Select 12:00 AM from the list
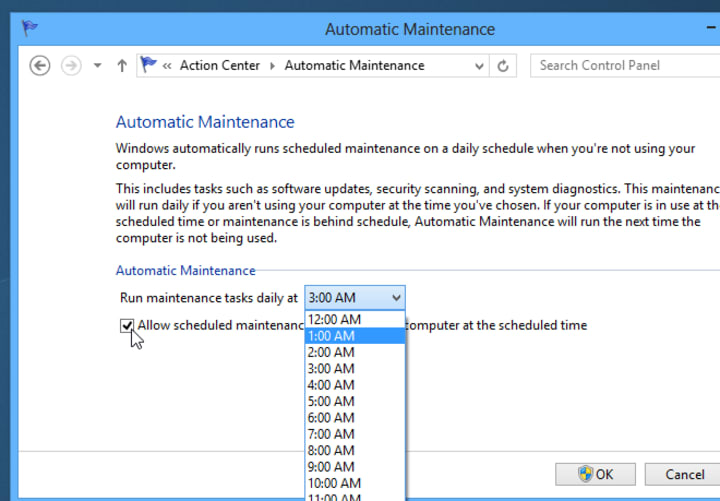Screen dimensions: 720x501 click(x=354, y=319)
